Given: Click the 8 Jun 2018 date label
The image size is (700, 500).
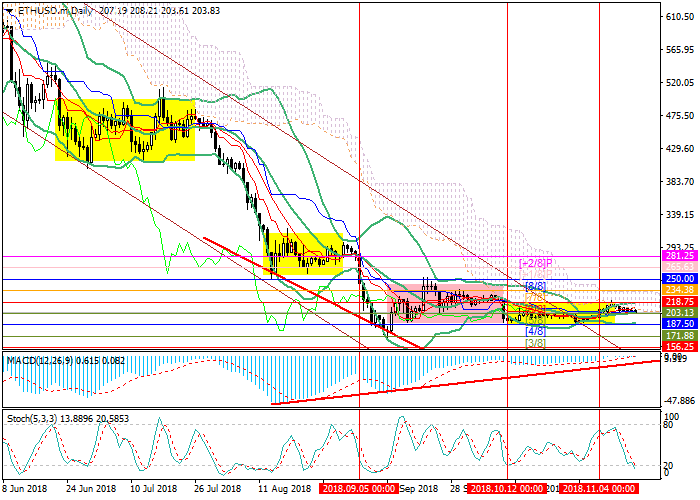Looking at the screenshot, I should [x=25, y=489].
